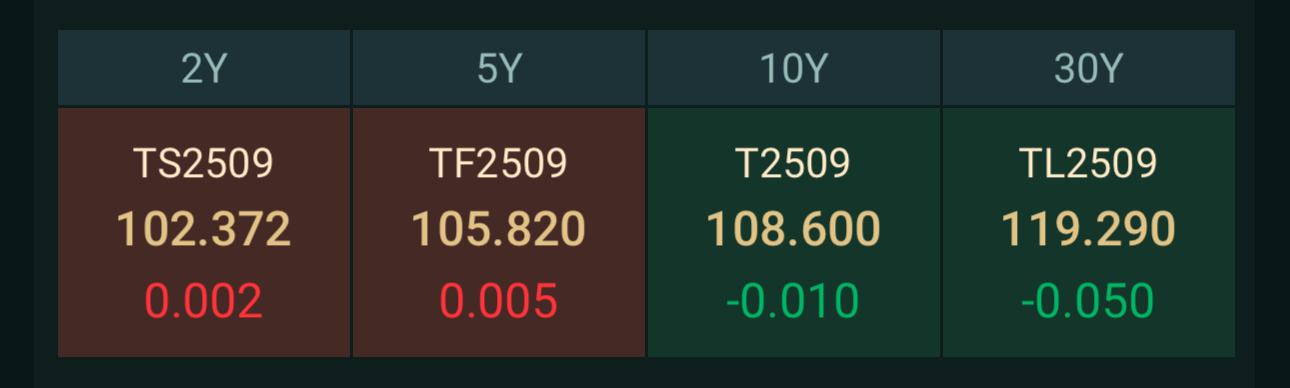Open the green 10Y futures tile
Image resolution: width=1290 pixels, height=388 pixels.
794,232
